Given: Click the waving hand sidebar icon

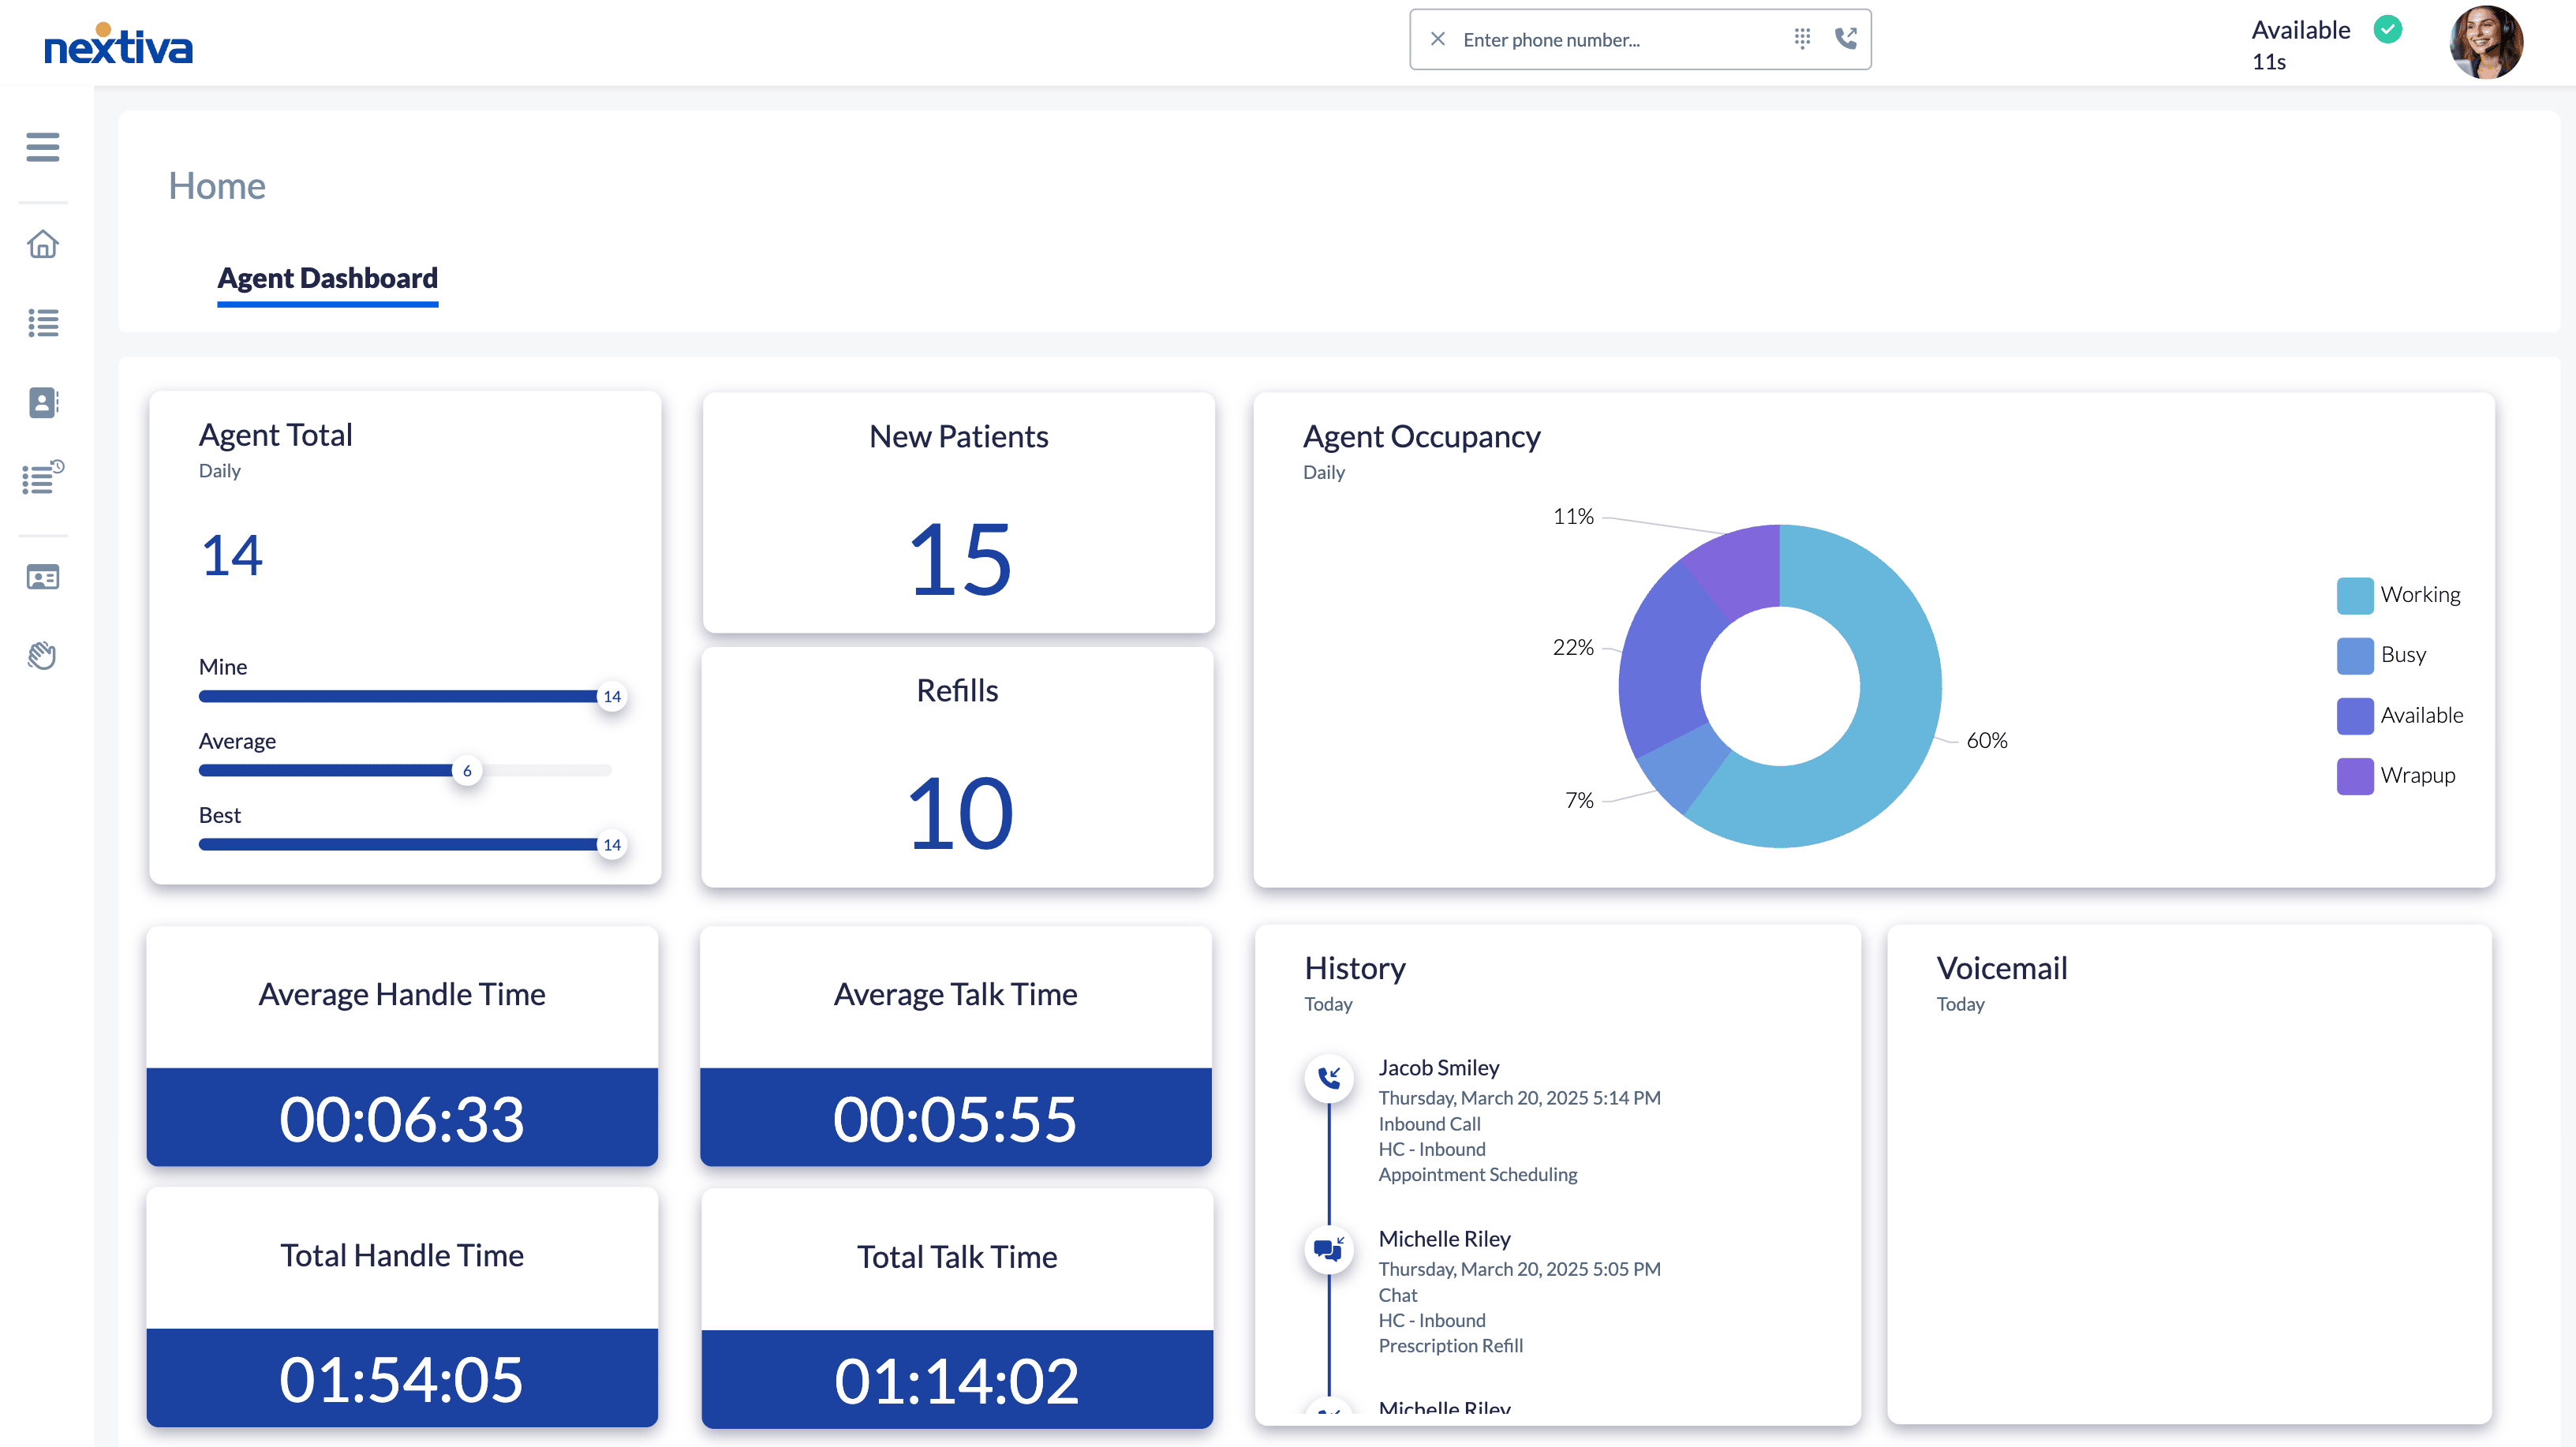Looking at the screenshot, I should [x=42, y=656].
